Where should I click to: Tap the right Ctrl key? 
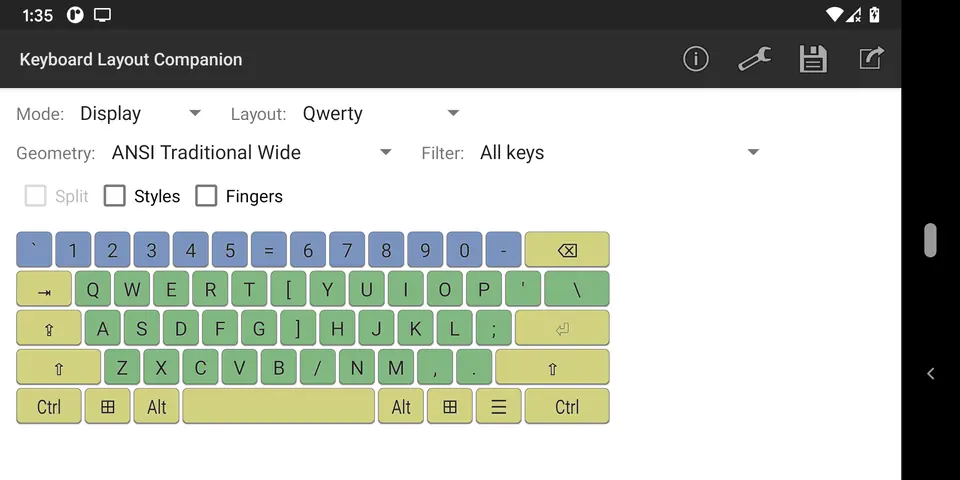click(567, 407)
